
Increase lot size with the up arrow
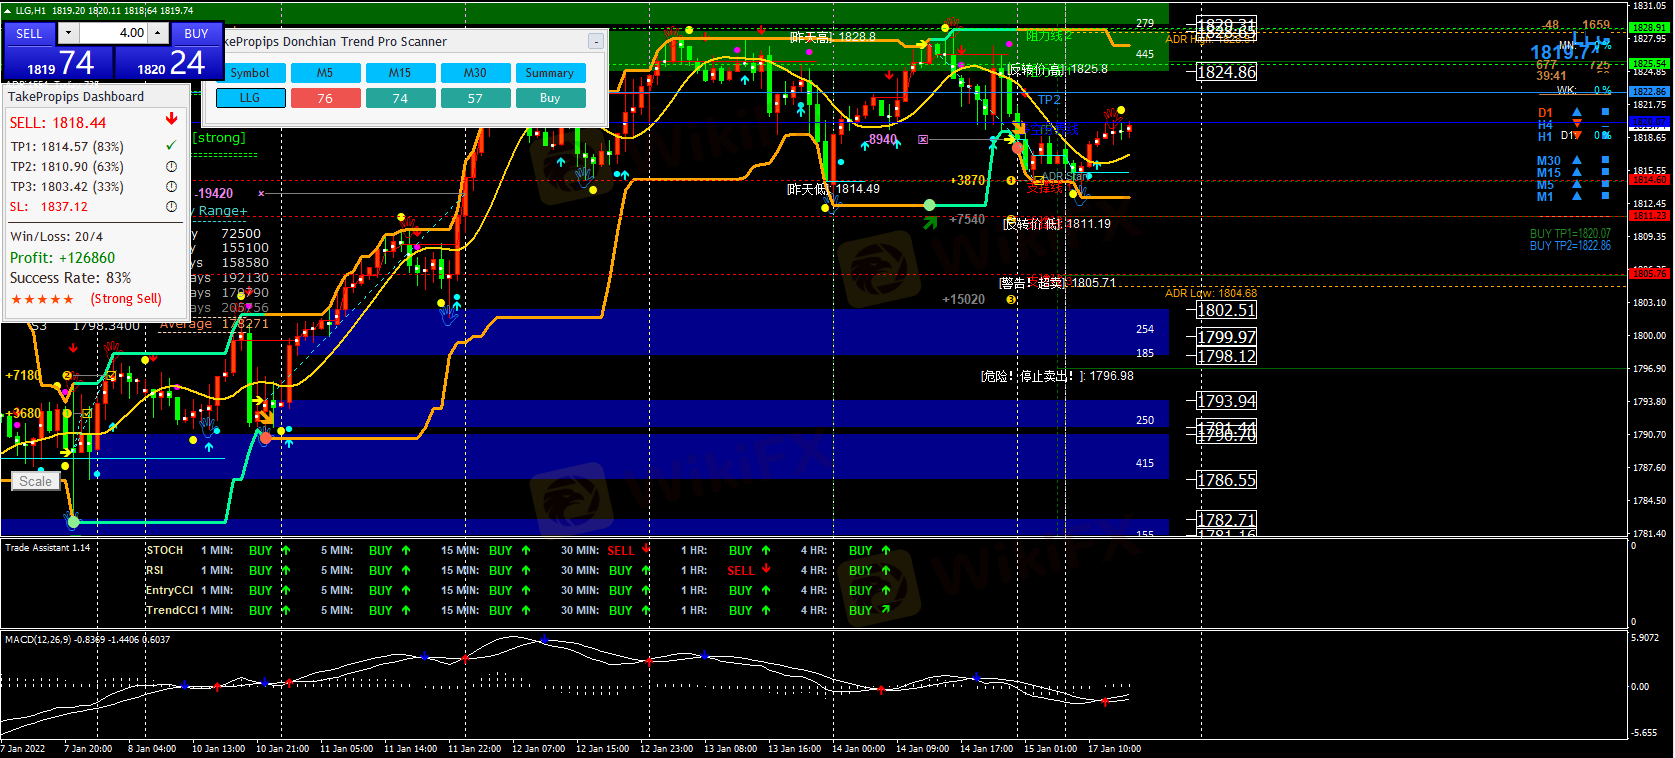point(158,33)
